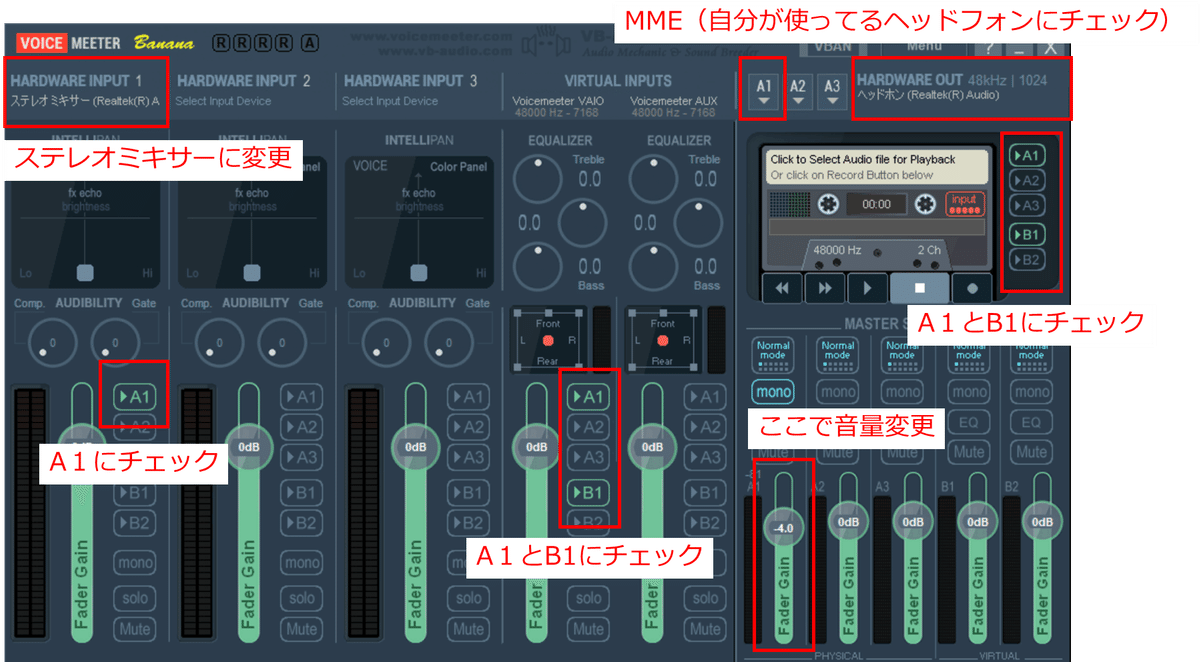Start cassette playback with play button
Viewport: 1200px width, 662px height.
pos(868,288)
